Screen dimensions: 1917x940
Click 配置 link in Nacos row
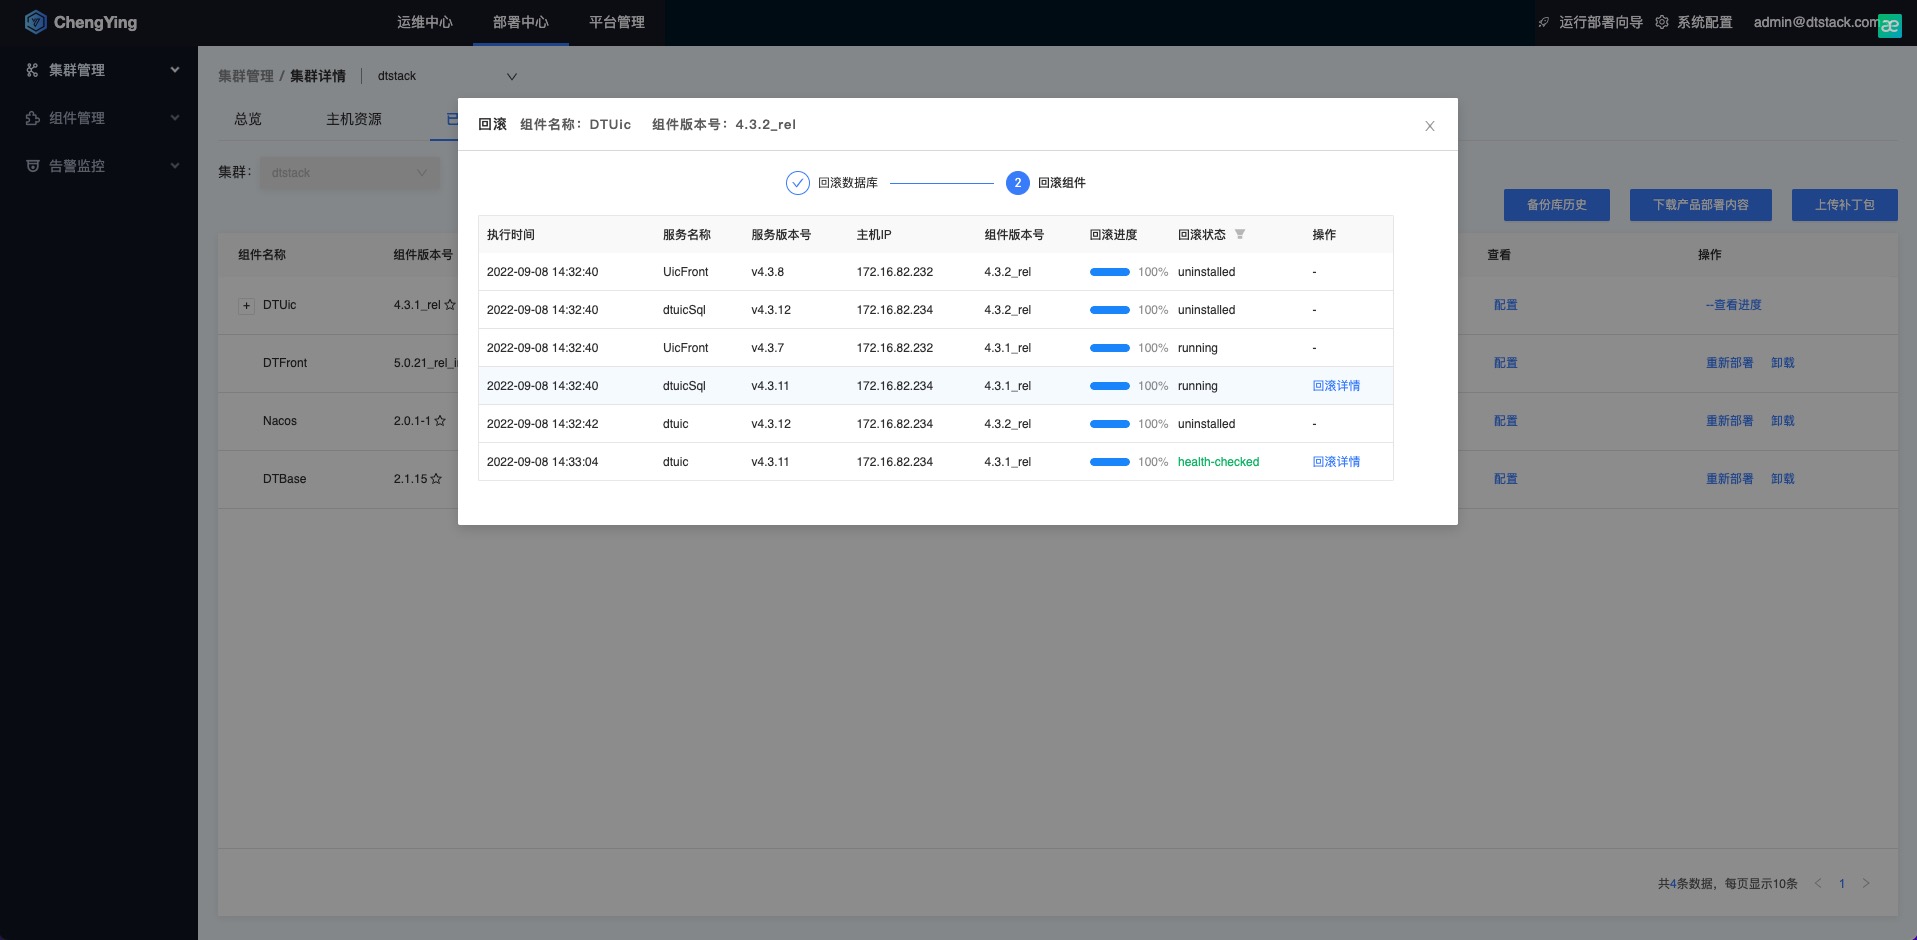coord(1506,421)
